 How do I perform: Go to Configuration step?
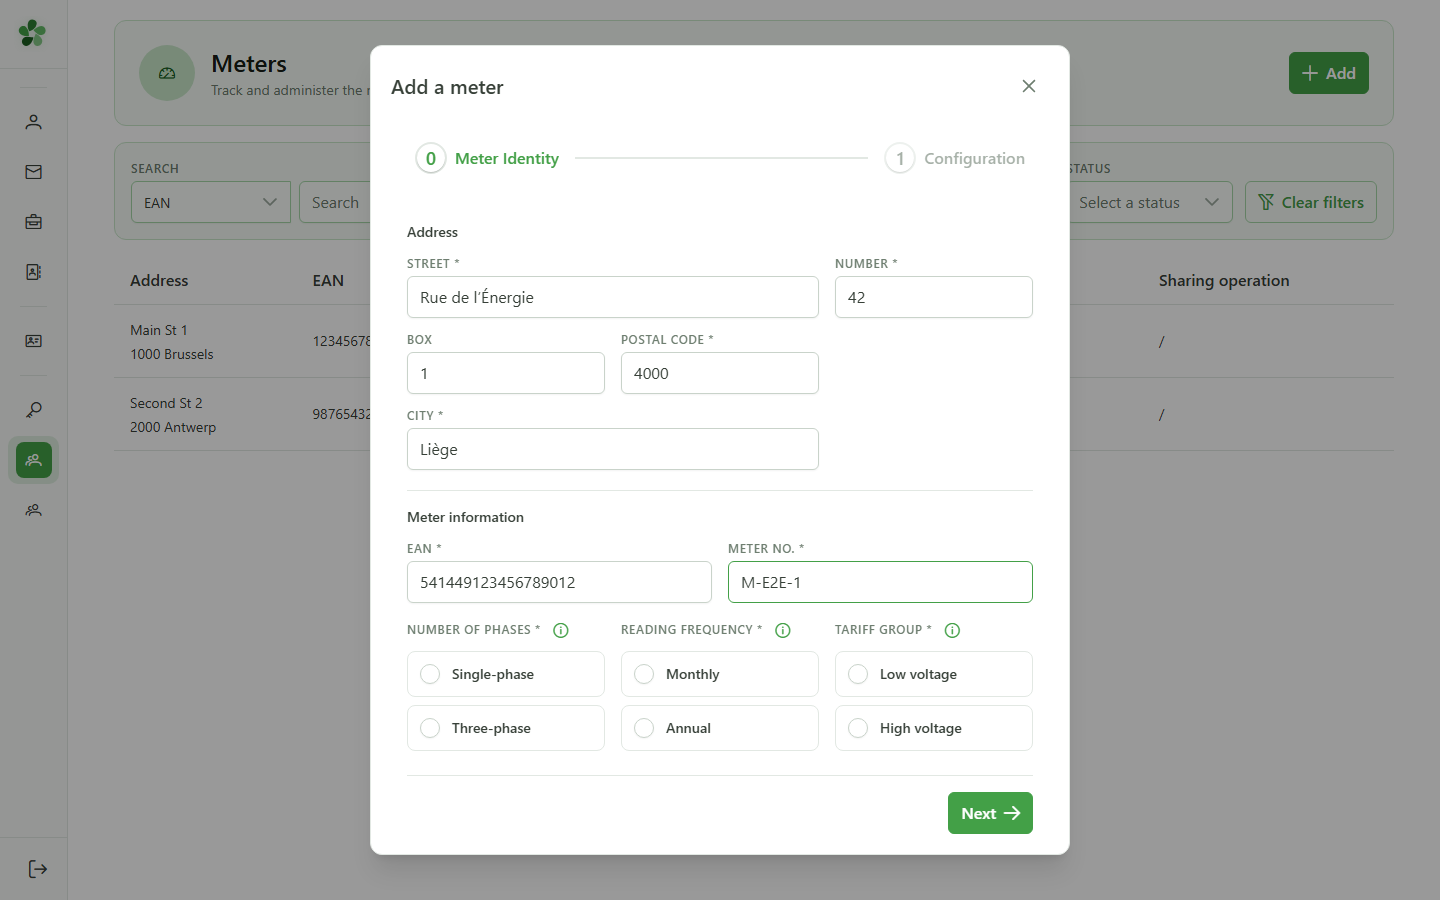955,158
